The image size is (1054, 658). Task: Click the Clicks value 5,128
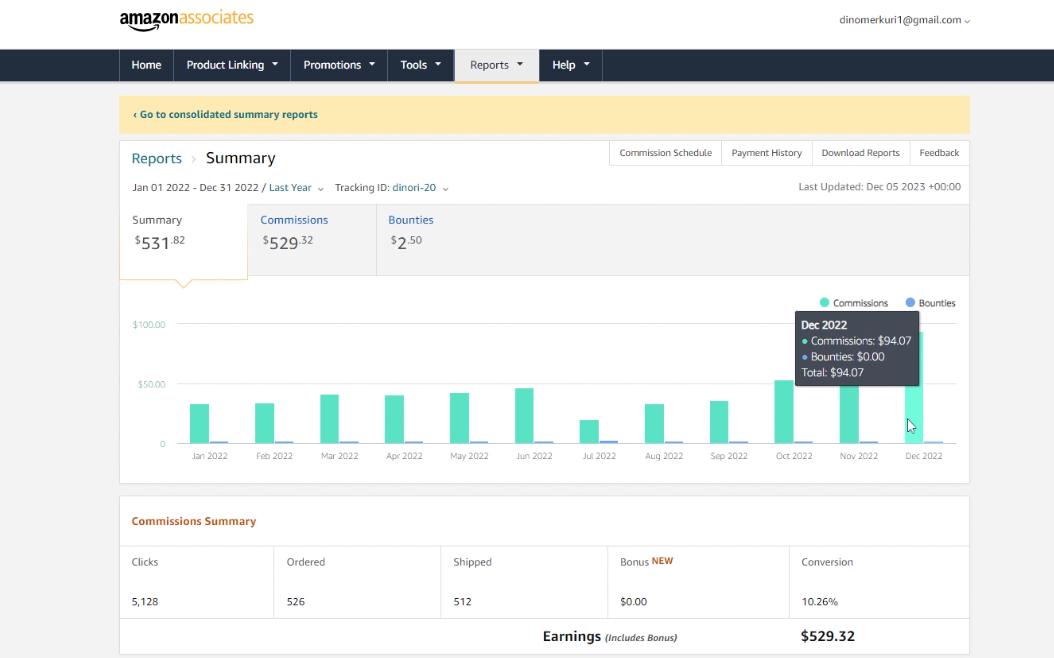[145, 602]
